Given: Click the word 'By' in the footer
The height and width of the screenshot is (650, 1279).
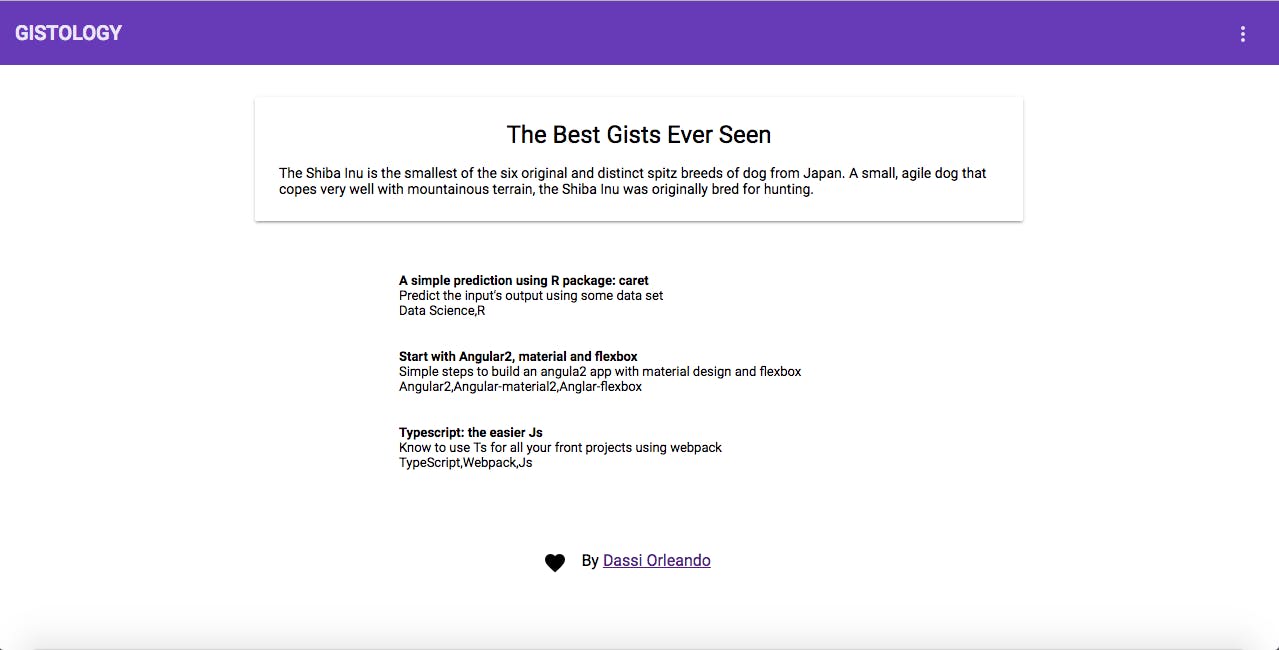Looking at the screenshot, I should pyautogui.click(x=590, y=561).
